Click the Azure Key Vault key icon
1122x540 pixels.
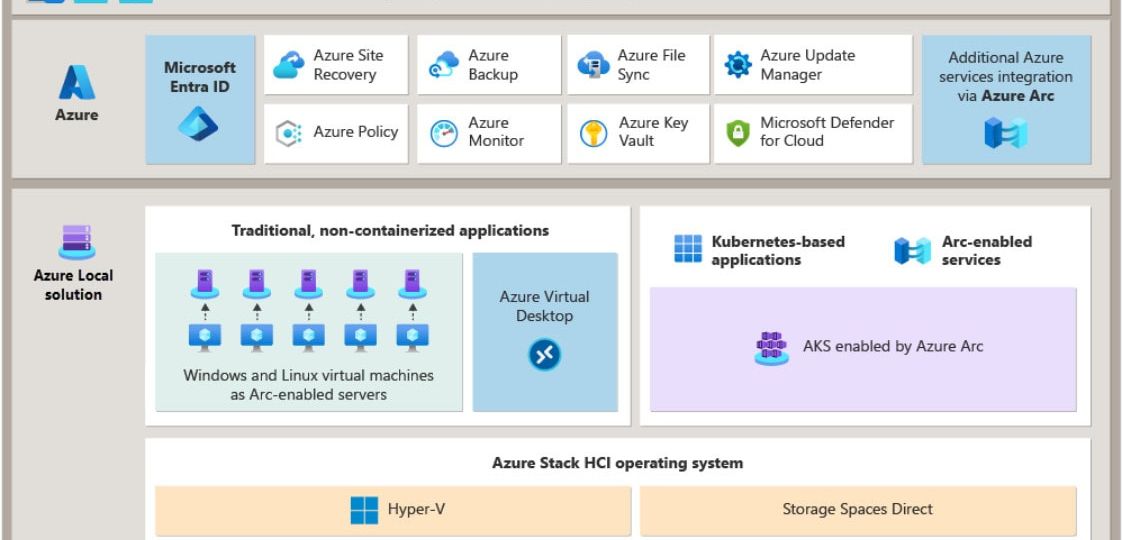coord(595,133)
